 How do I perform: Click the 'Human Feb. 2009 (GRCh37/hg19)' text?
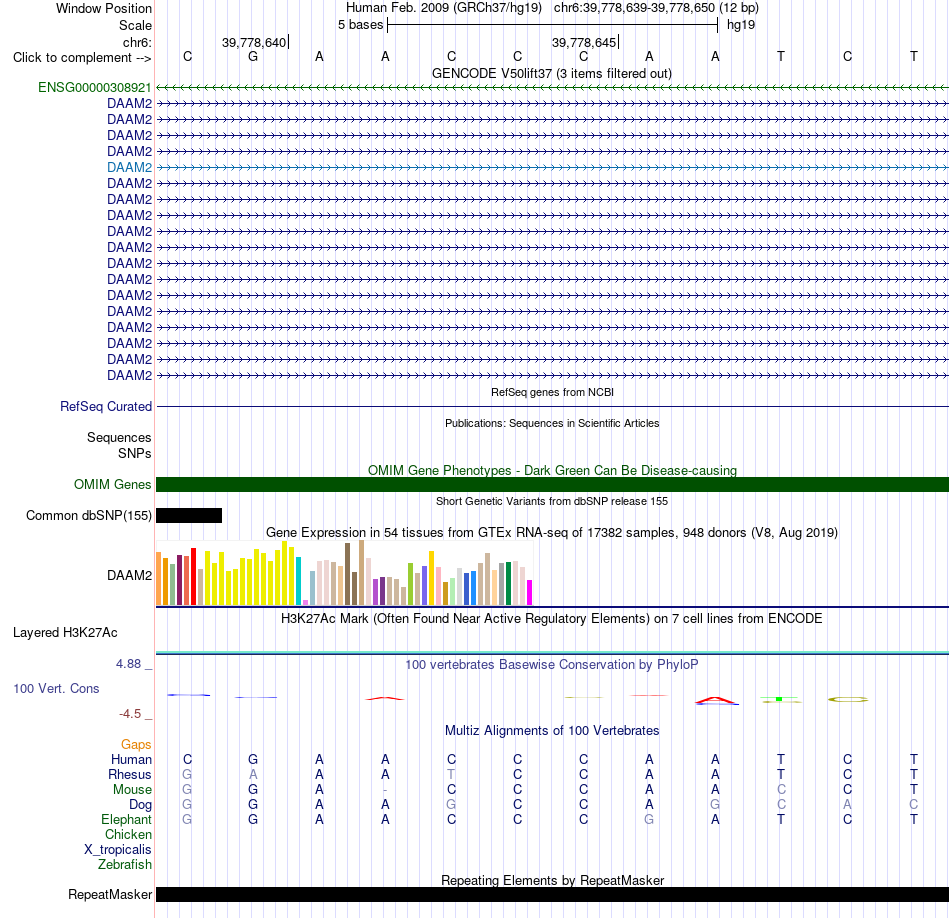tap(443, 8)
